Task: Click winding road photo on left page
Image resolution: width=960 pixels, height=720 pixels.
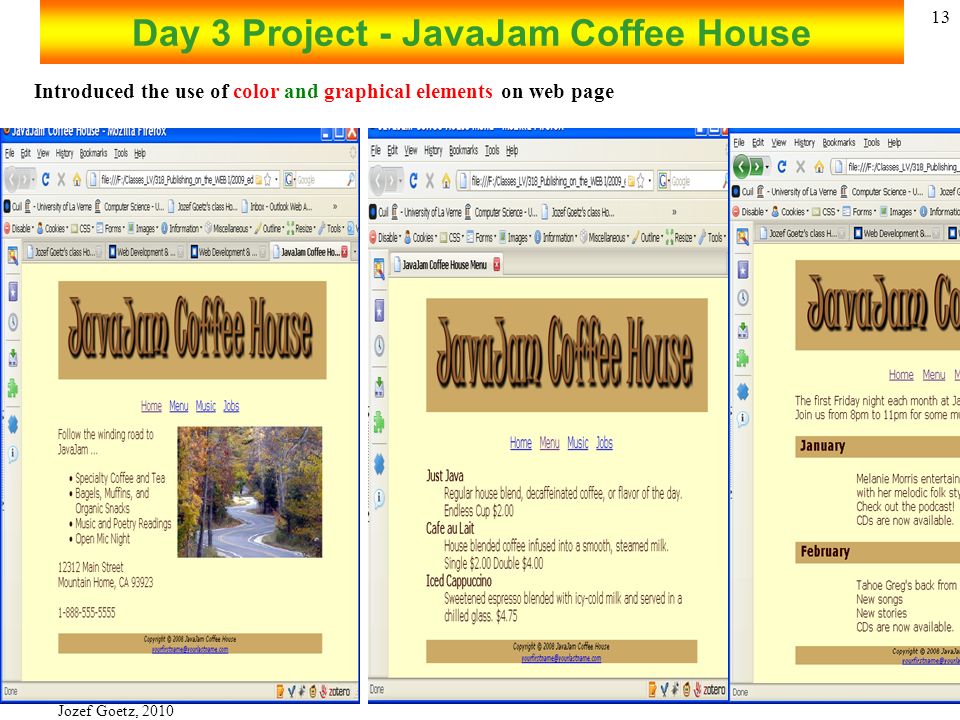Action: pos(249,492)
